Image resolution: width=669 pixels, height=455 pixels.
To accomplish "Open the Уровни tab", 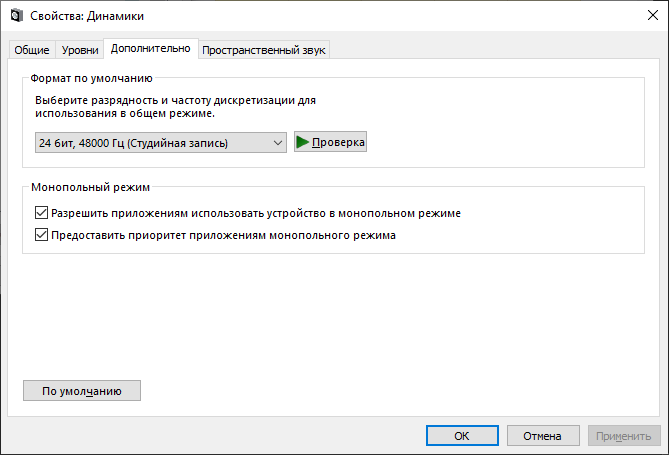I will pos(80,50).
